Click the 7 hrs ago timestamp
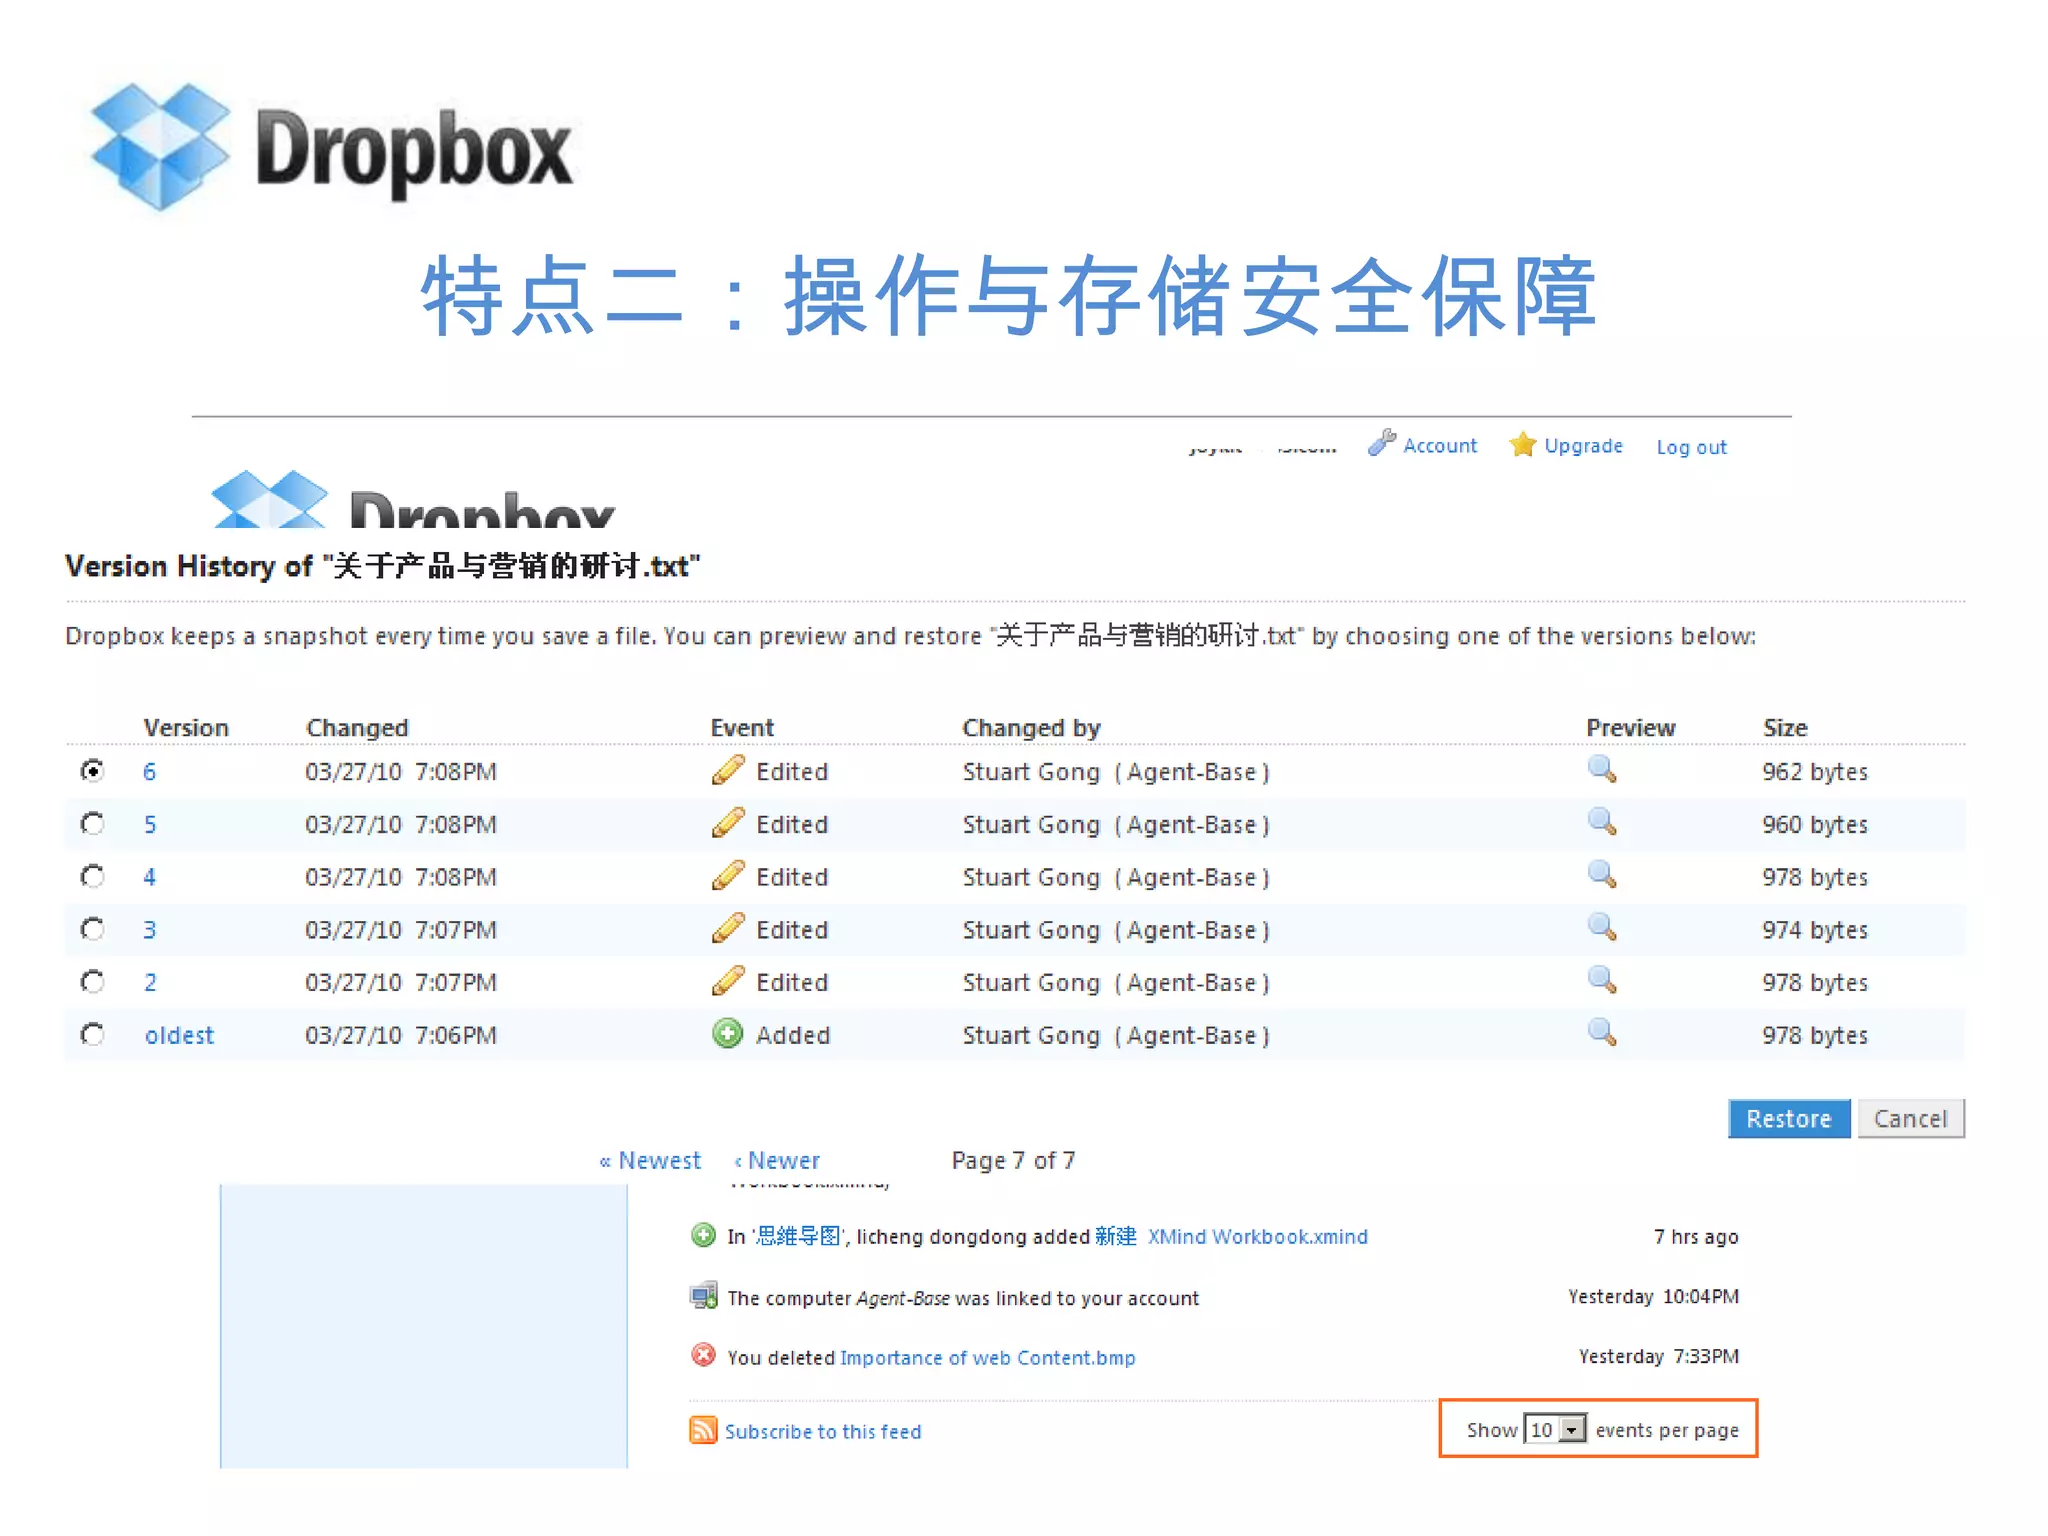 point(1696,1236)
